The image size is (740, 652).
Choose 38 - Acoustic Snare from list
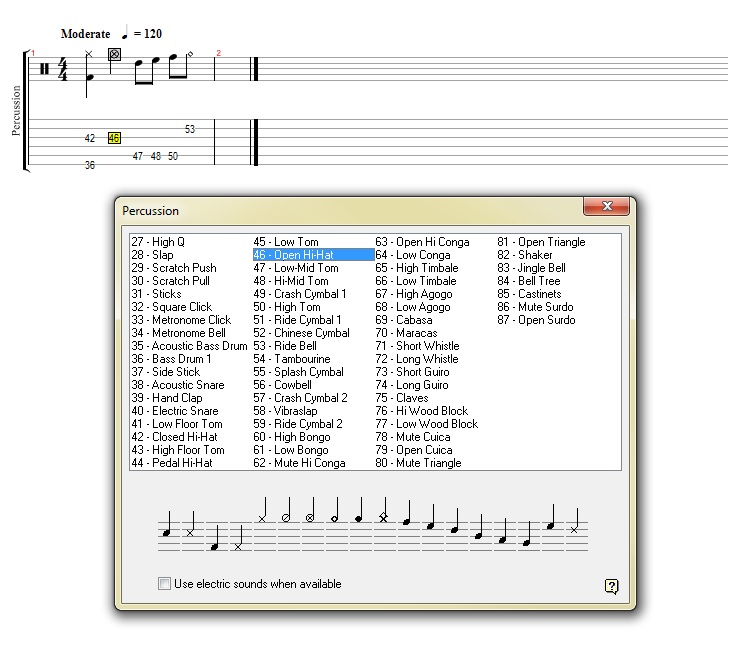click(x=172, y=385)
